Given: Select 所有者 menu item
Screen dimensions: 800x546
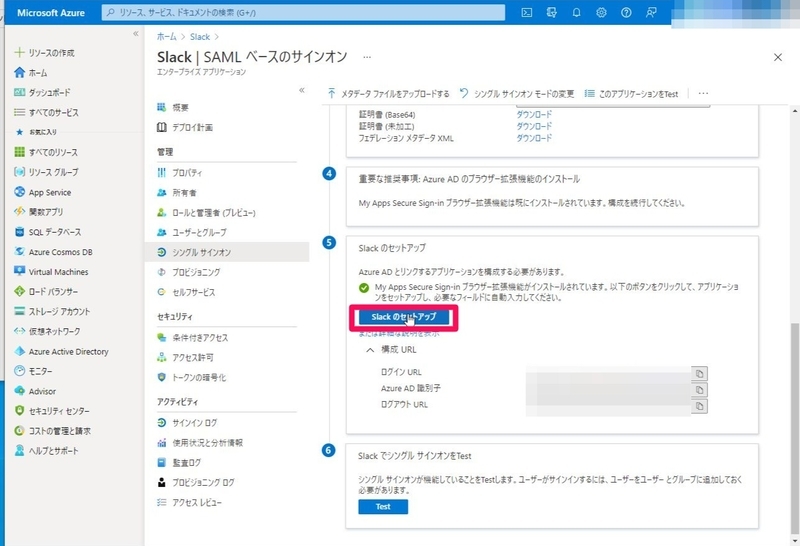Looking at the screenshot, I should click(177, 192).
